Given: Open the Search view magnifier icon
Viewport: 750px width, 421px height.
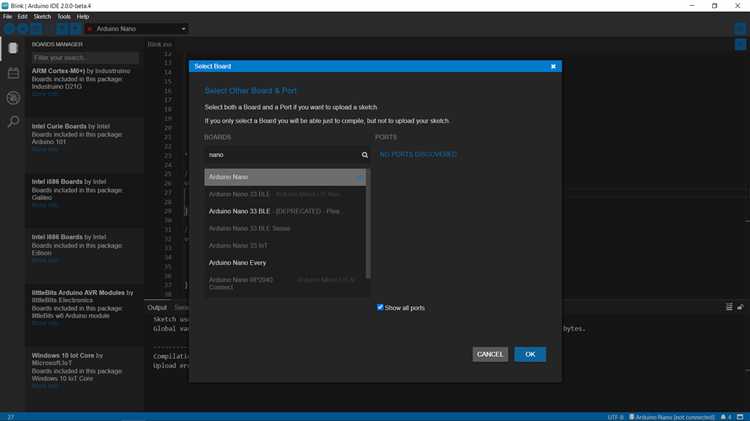Looking at the screenshot, I should [13, 122].
